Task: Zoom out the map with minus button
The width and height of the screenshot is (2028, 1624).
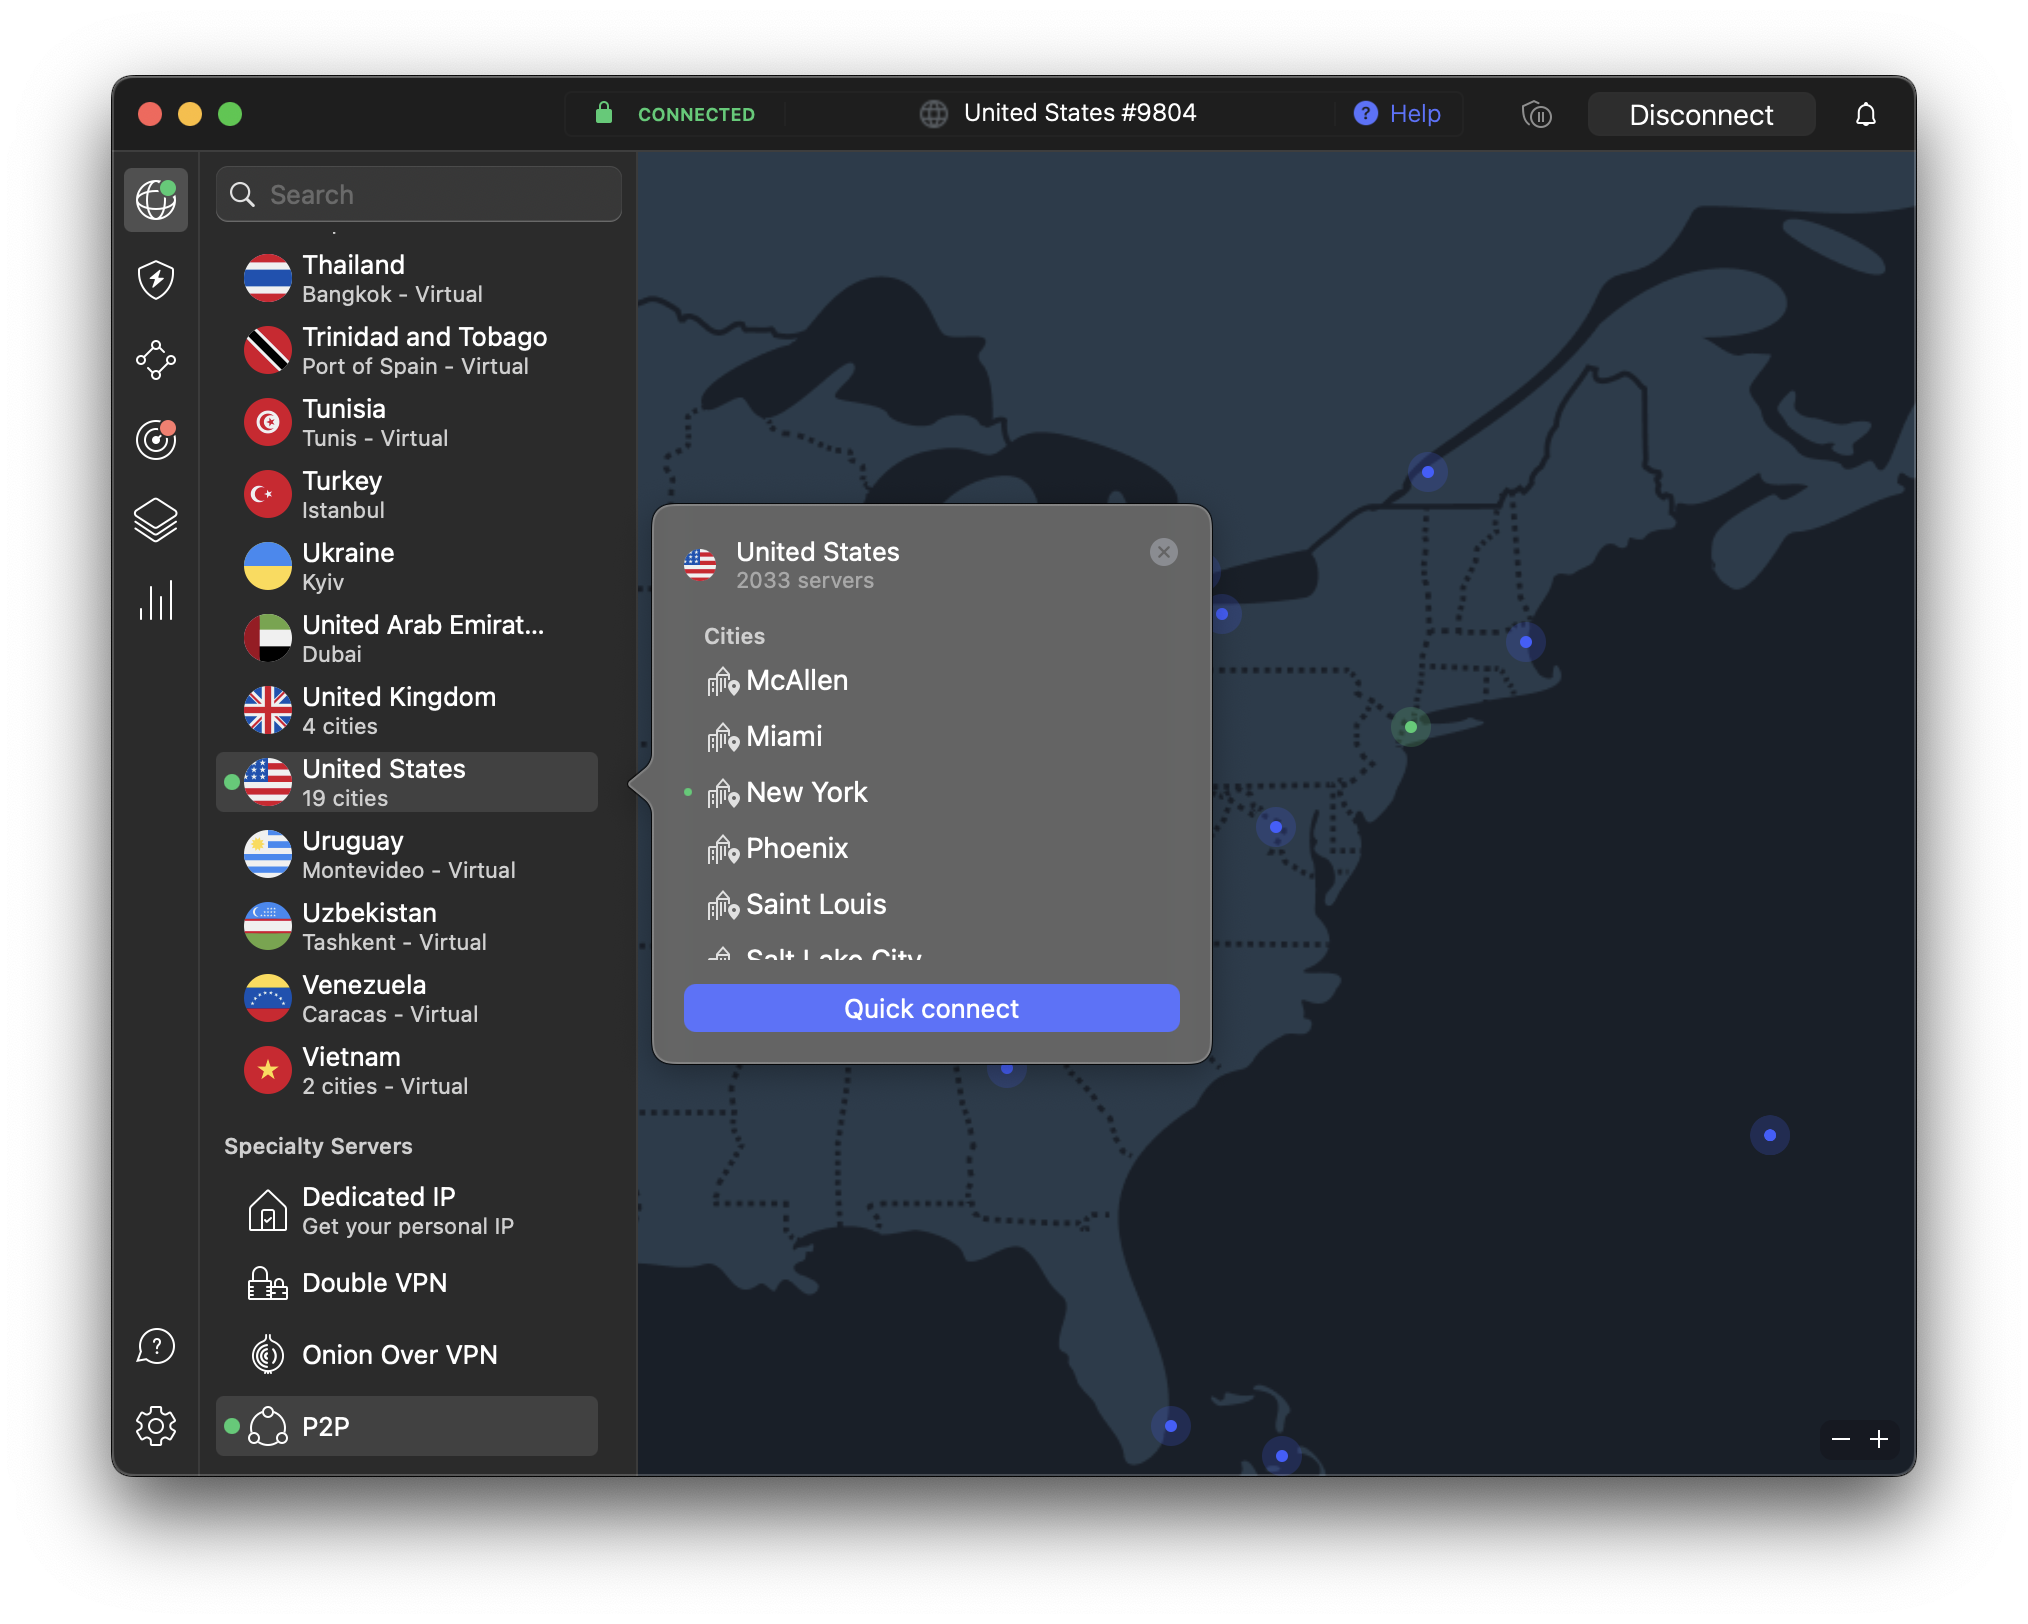Action: coord(1841,1439)
